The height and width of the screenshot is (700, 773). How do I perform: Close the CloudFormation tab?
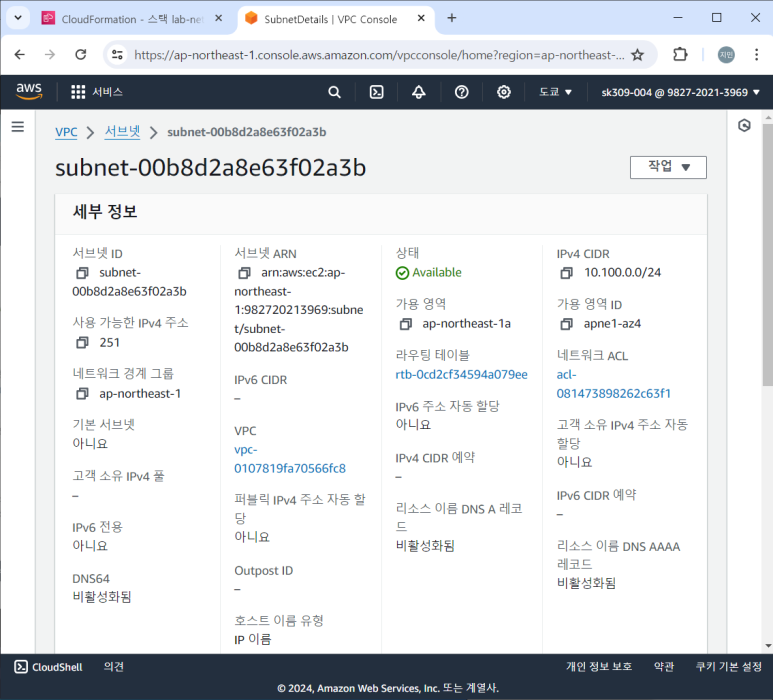[x=219, y=18]
